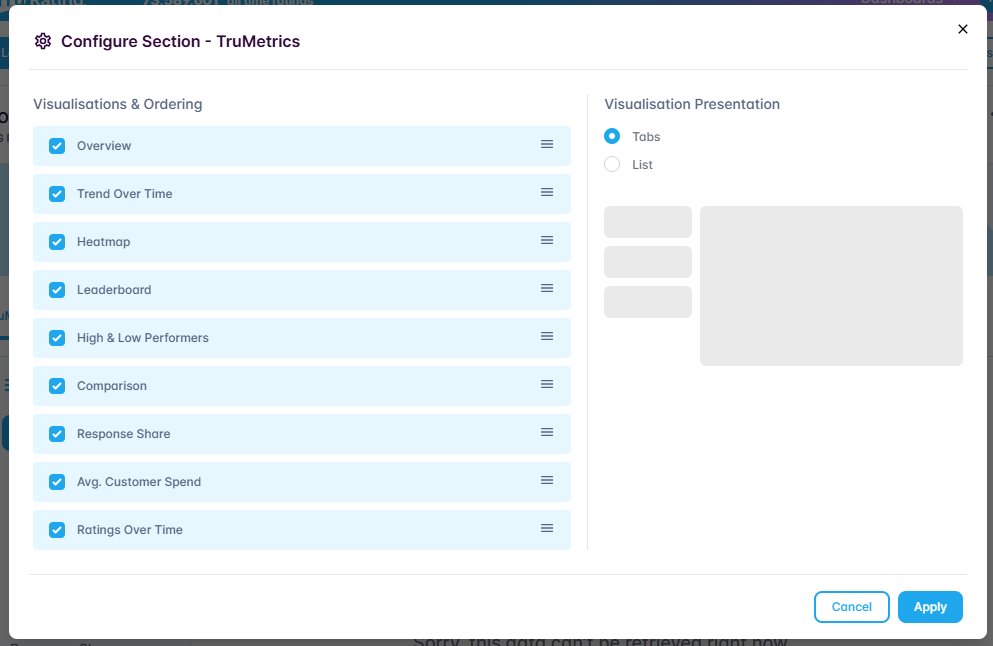The image size is (993, 646).
Task: Click the Trend Over Time label
Action: pos(125,194)
